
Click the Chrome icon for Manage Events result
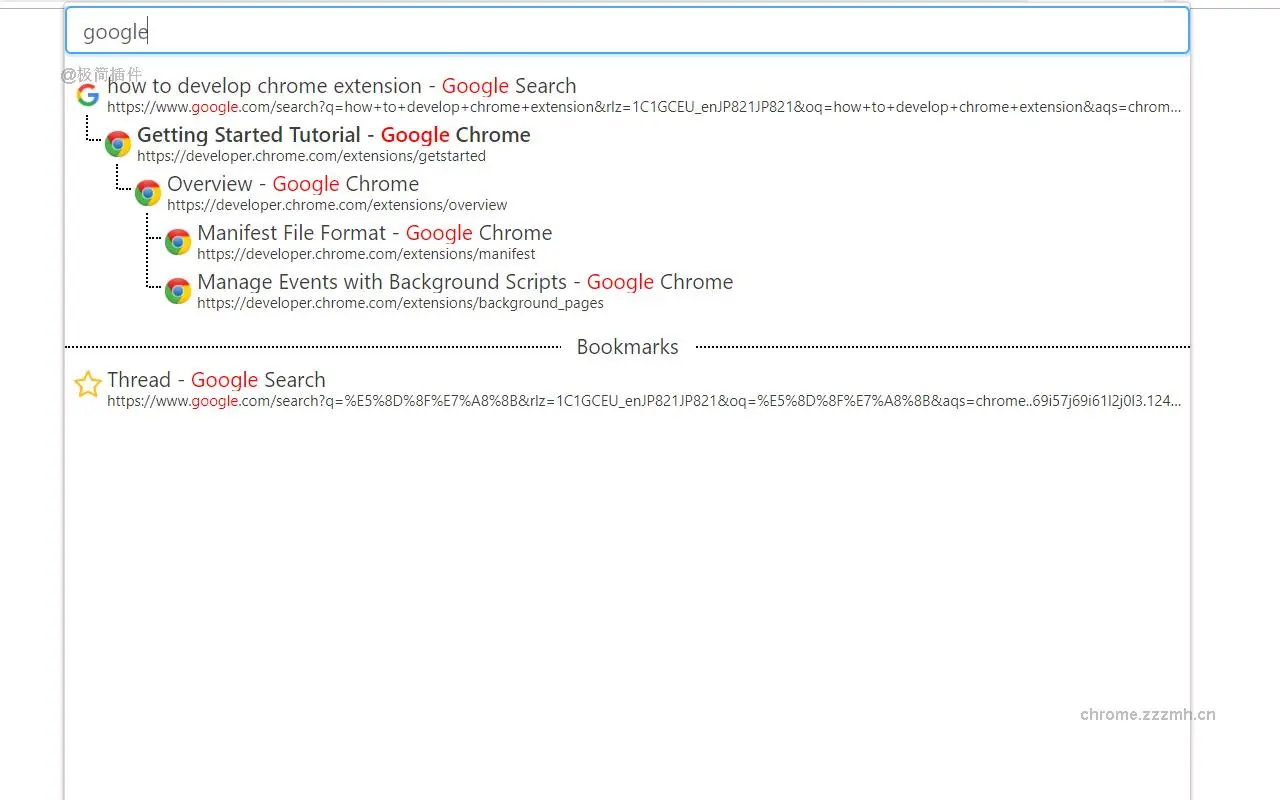click(x=177, y=290)
